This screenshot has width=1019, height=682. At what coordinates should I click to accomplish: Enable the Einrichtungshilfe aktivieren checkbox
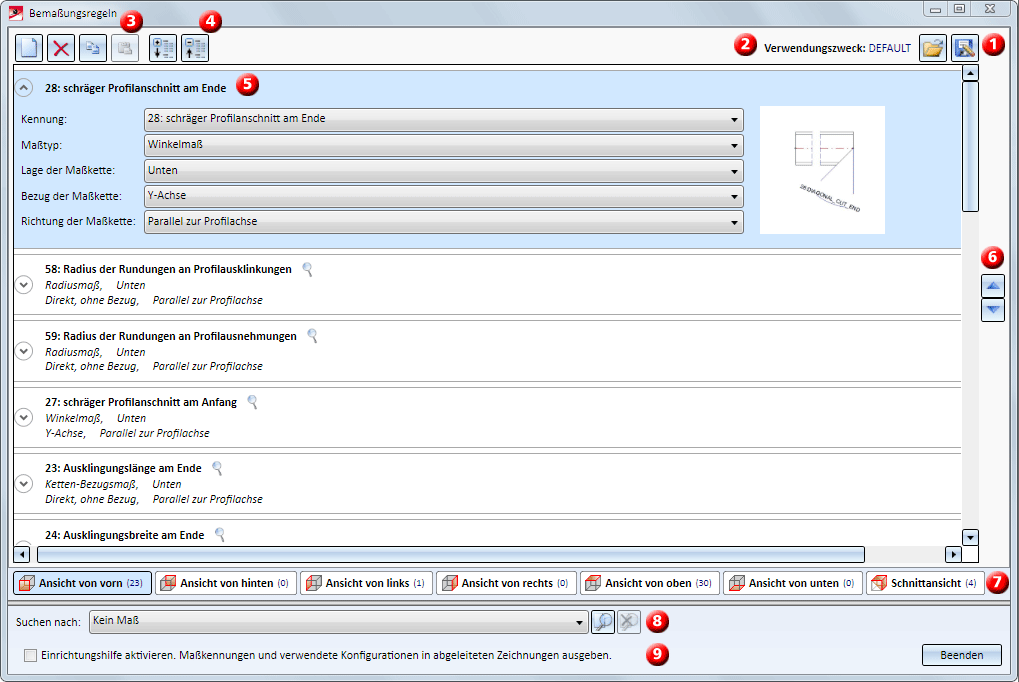31,655
